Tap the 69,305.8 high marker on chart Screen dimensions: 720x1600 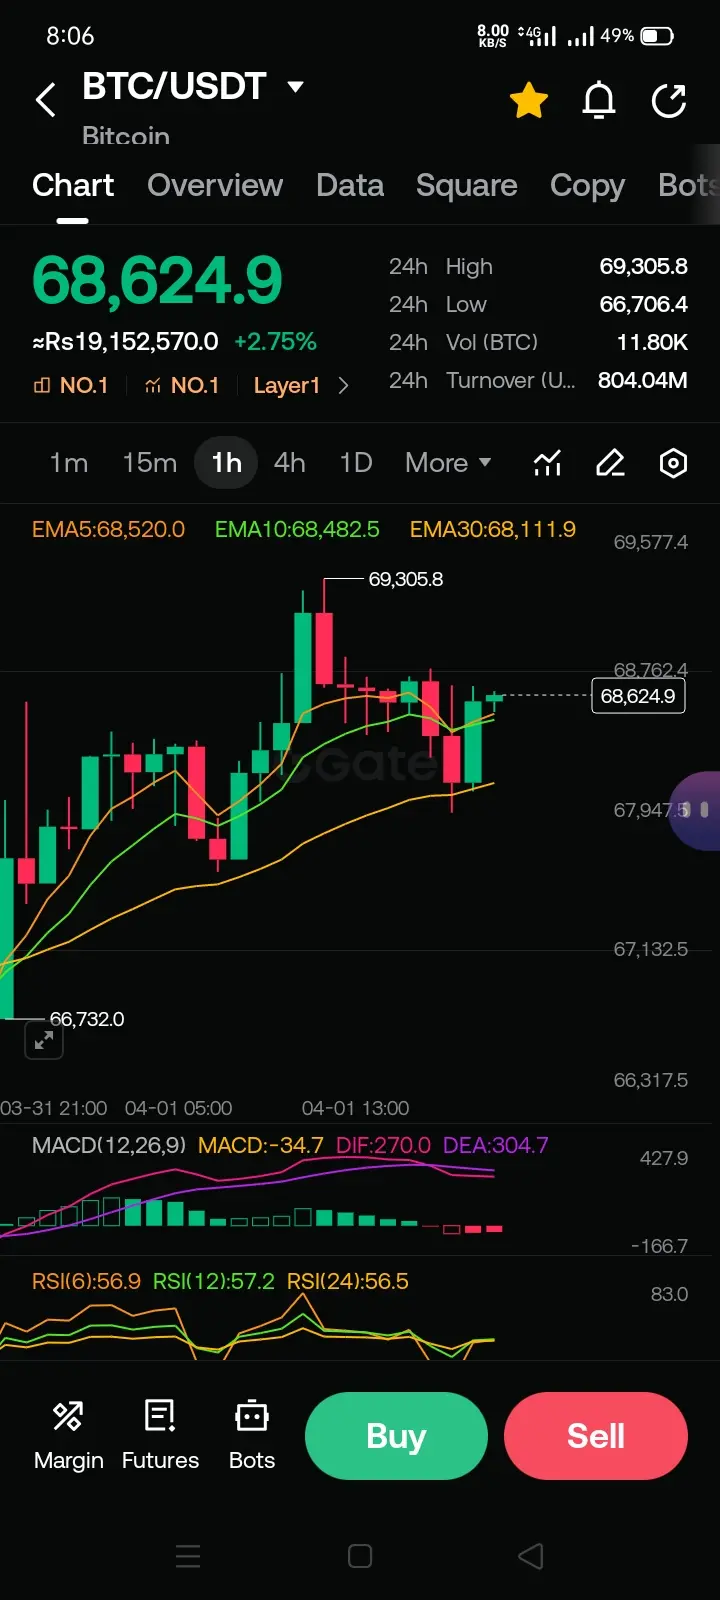405,579
